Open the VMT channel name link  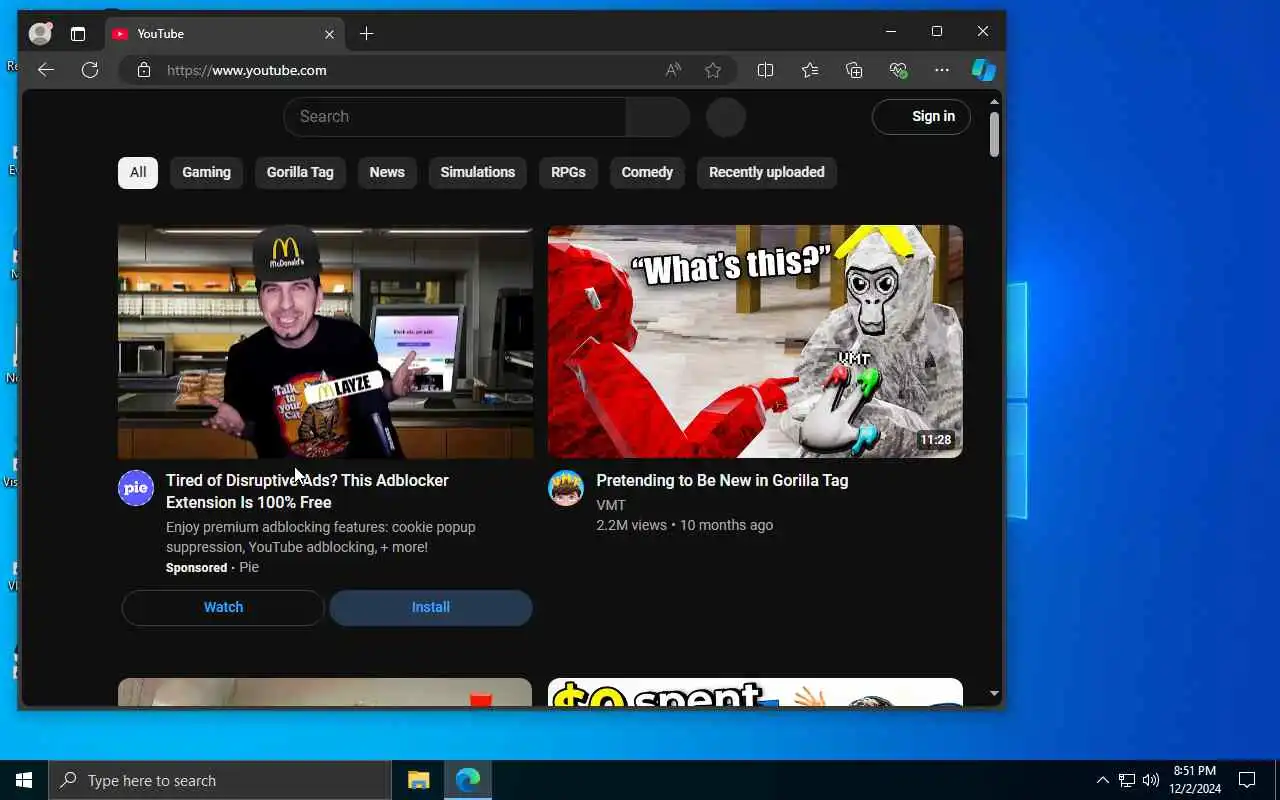tap(611, 505)
